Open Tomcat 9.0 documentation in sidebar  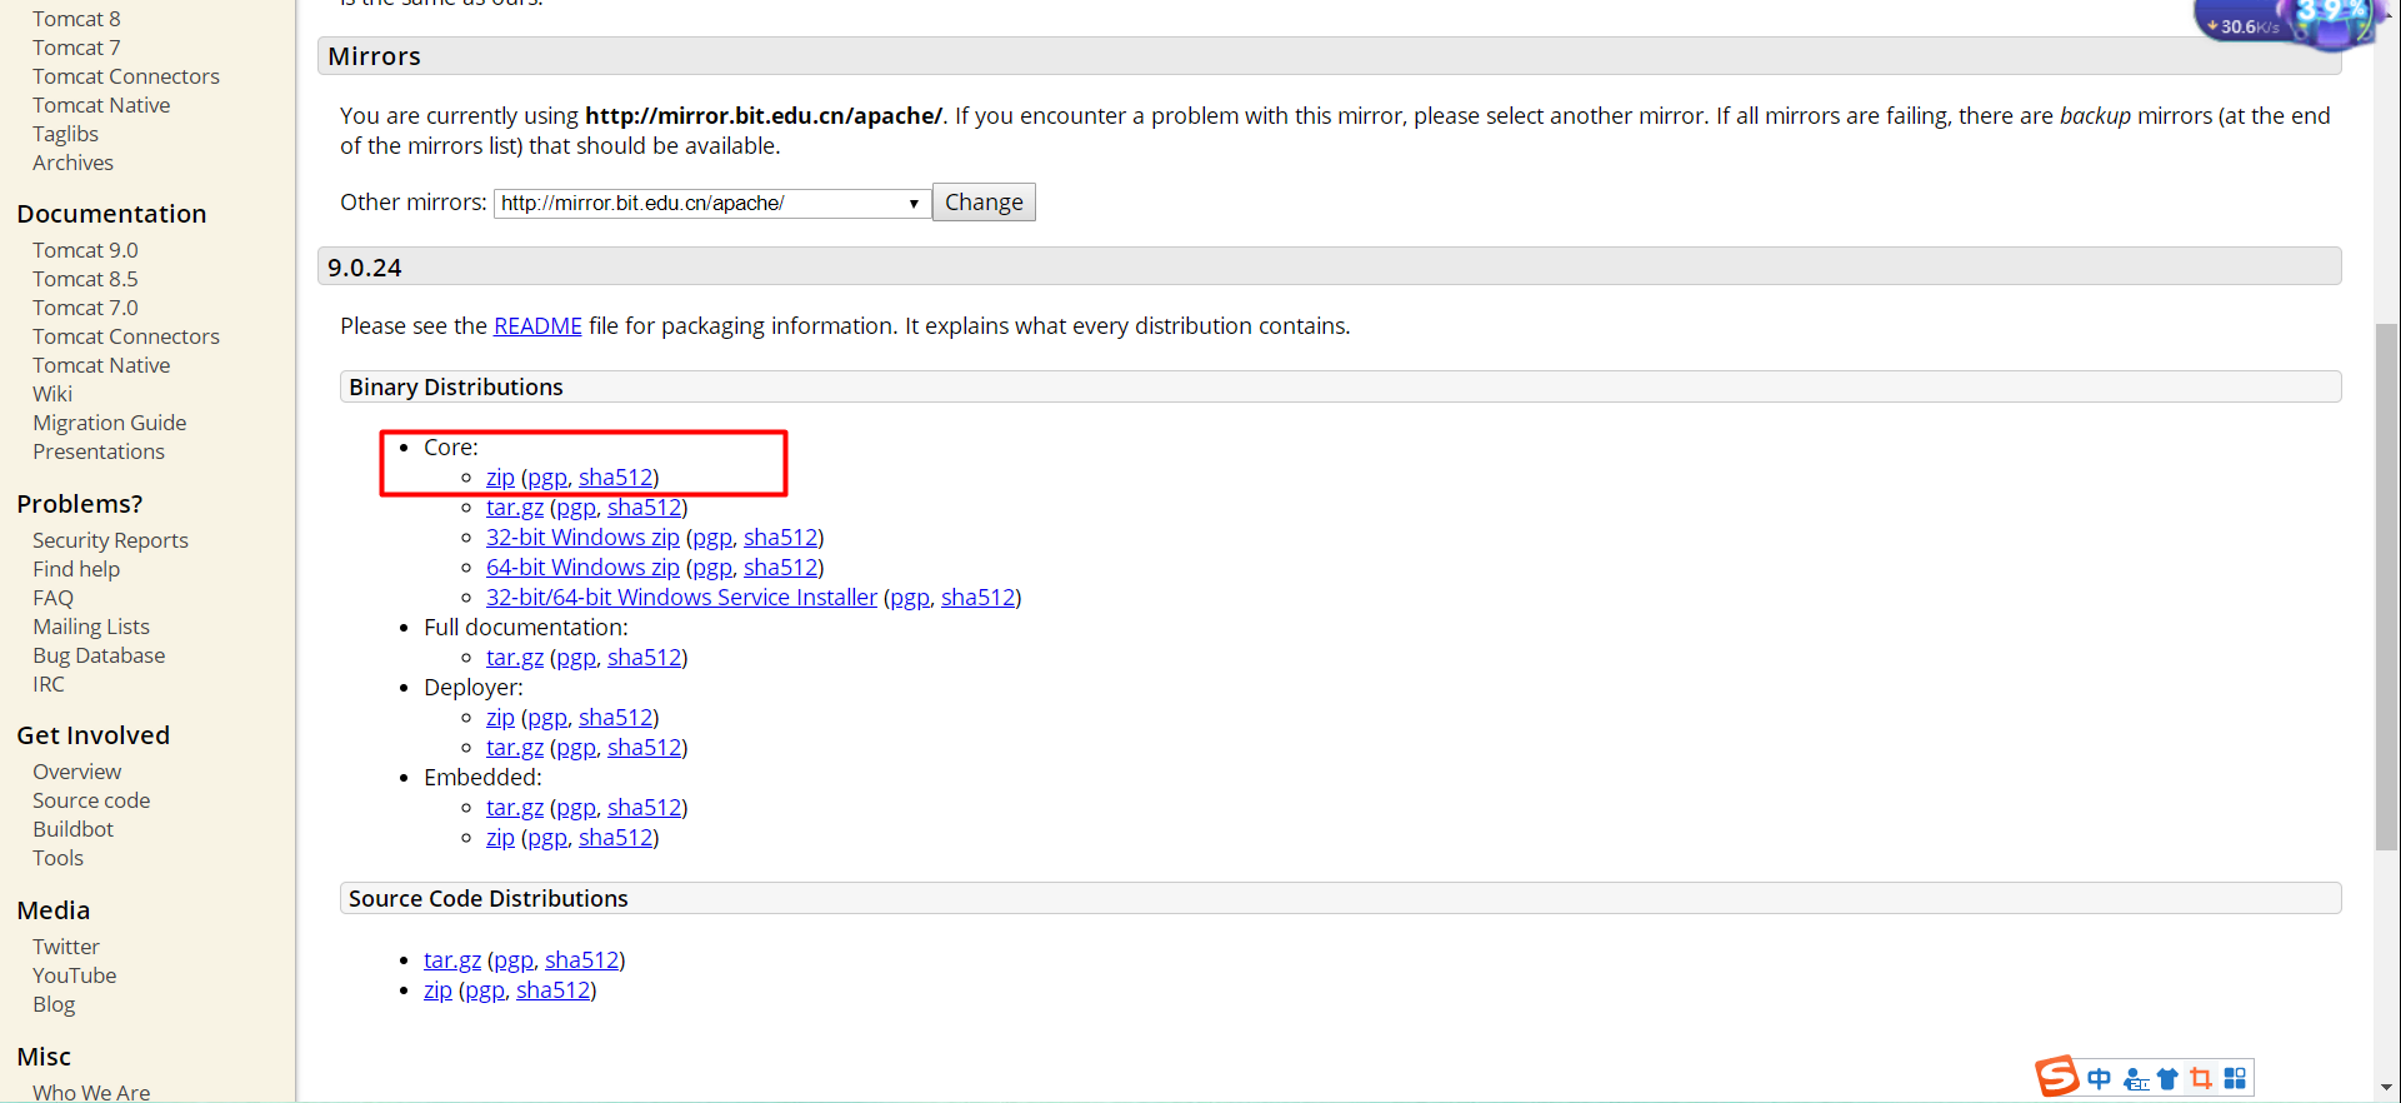pos(85,250)
